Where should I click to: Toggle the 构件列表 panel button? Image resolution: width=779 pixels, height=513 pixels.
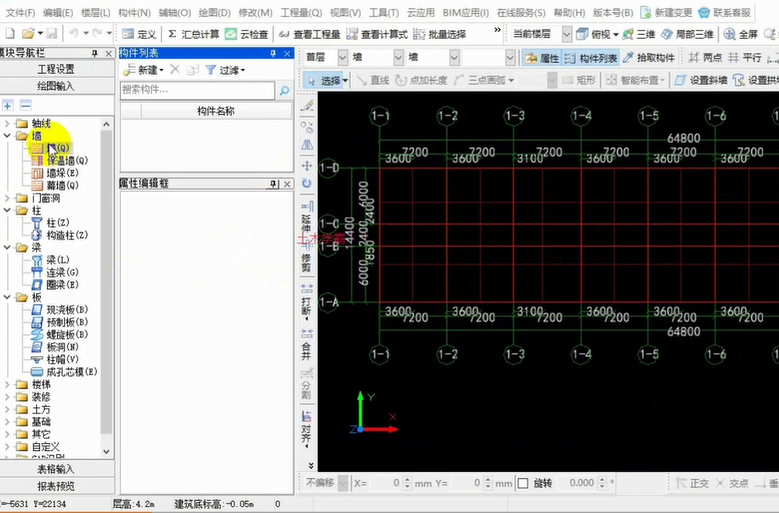pyautogui.click(x=591, y=58)
